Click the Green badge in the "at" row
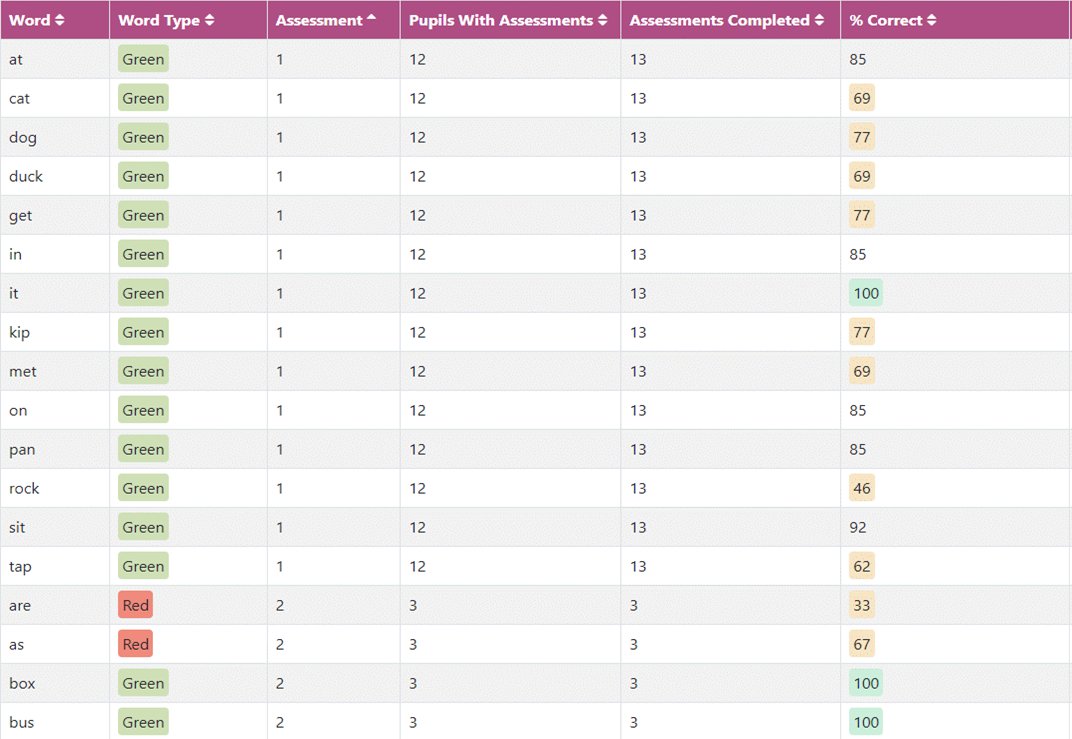 tap(144, 59)
